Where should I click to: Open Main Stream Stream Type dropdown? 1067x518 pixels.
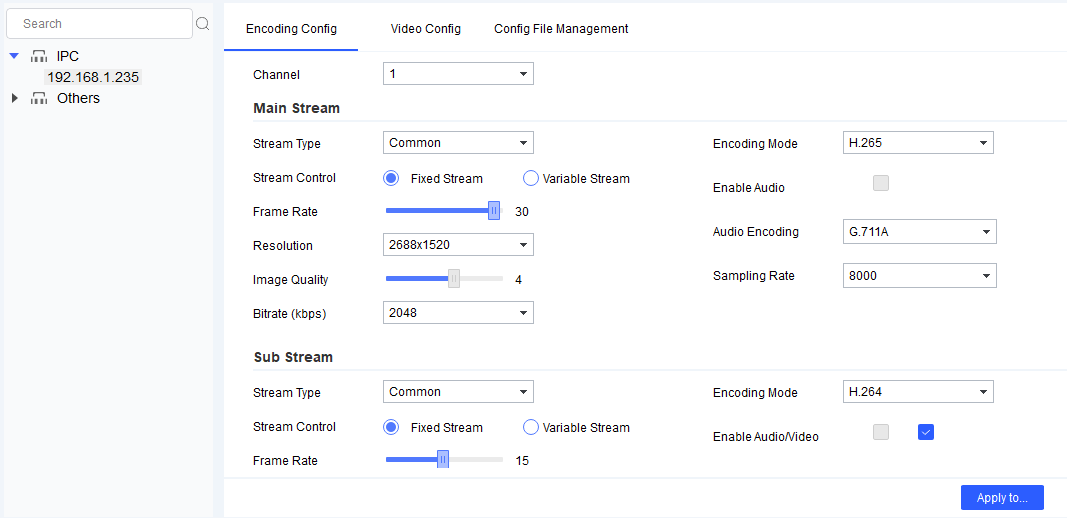point(458,142)
